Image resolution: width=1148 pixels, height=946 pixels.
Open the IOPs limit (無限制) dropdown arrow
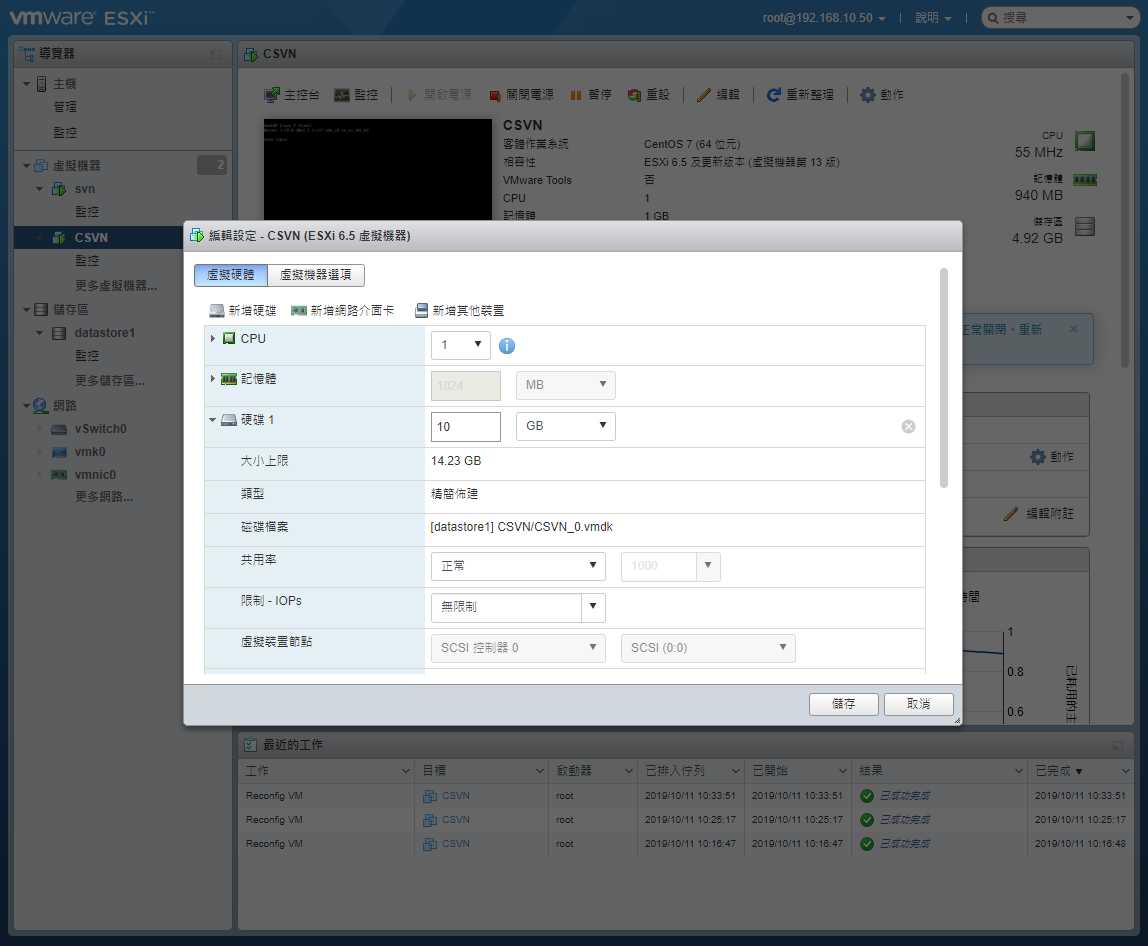tap(593, 607)
